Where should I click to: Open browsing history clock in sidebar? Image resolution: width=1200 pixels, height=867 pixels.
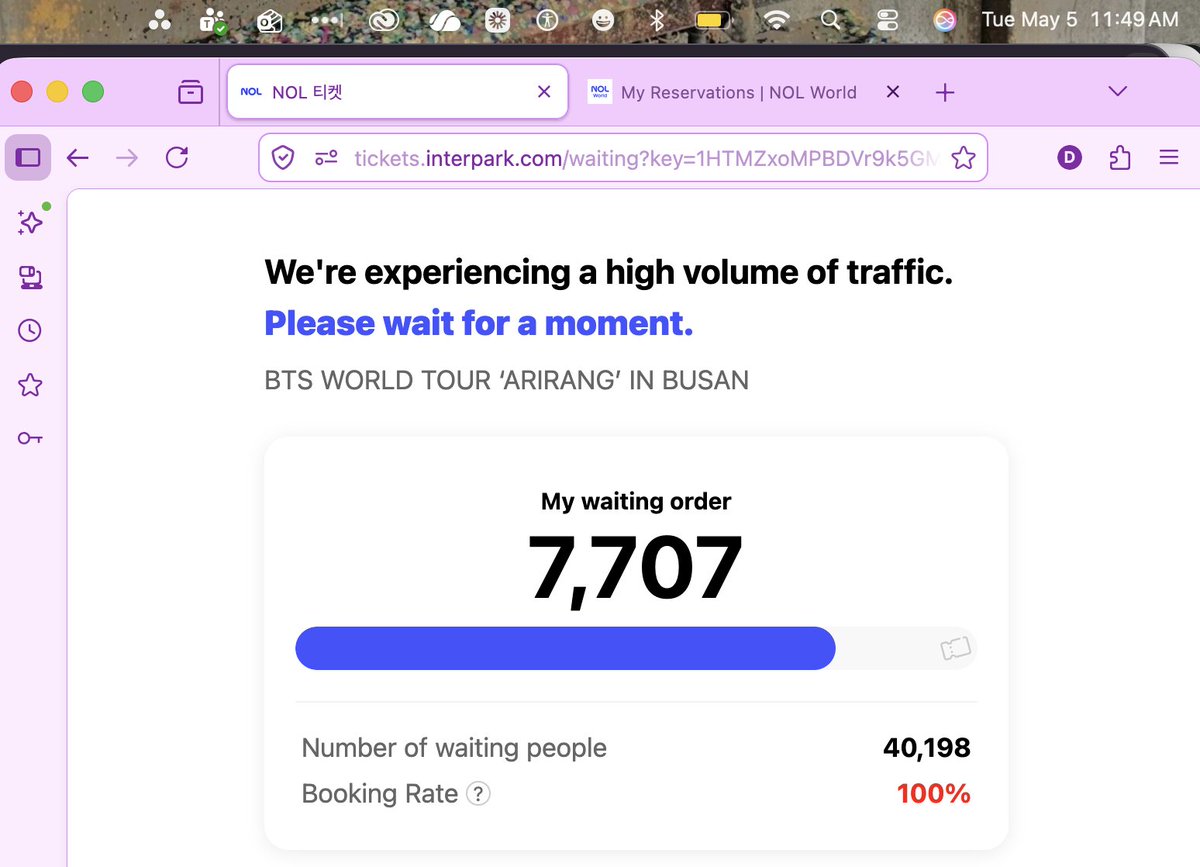click(30, 330)
